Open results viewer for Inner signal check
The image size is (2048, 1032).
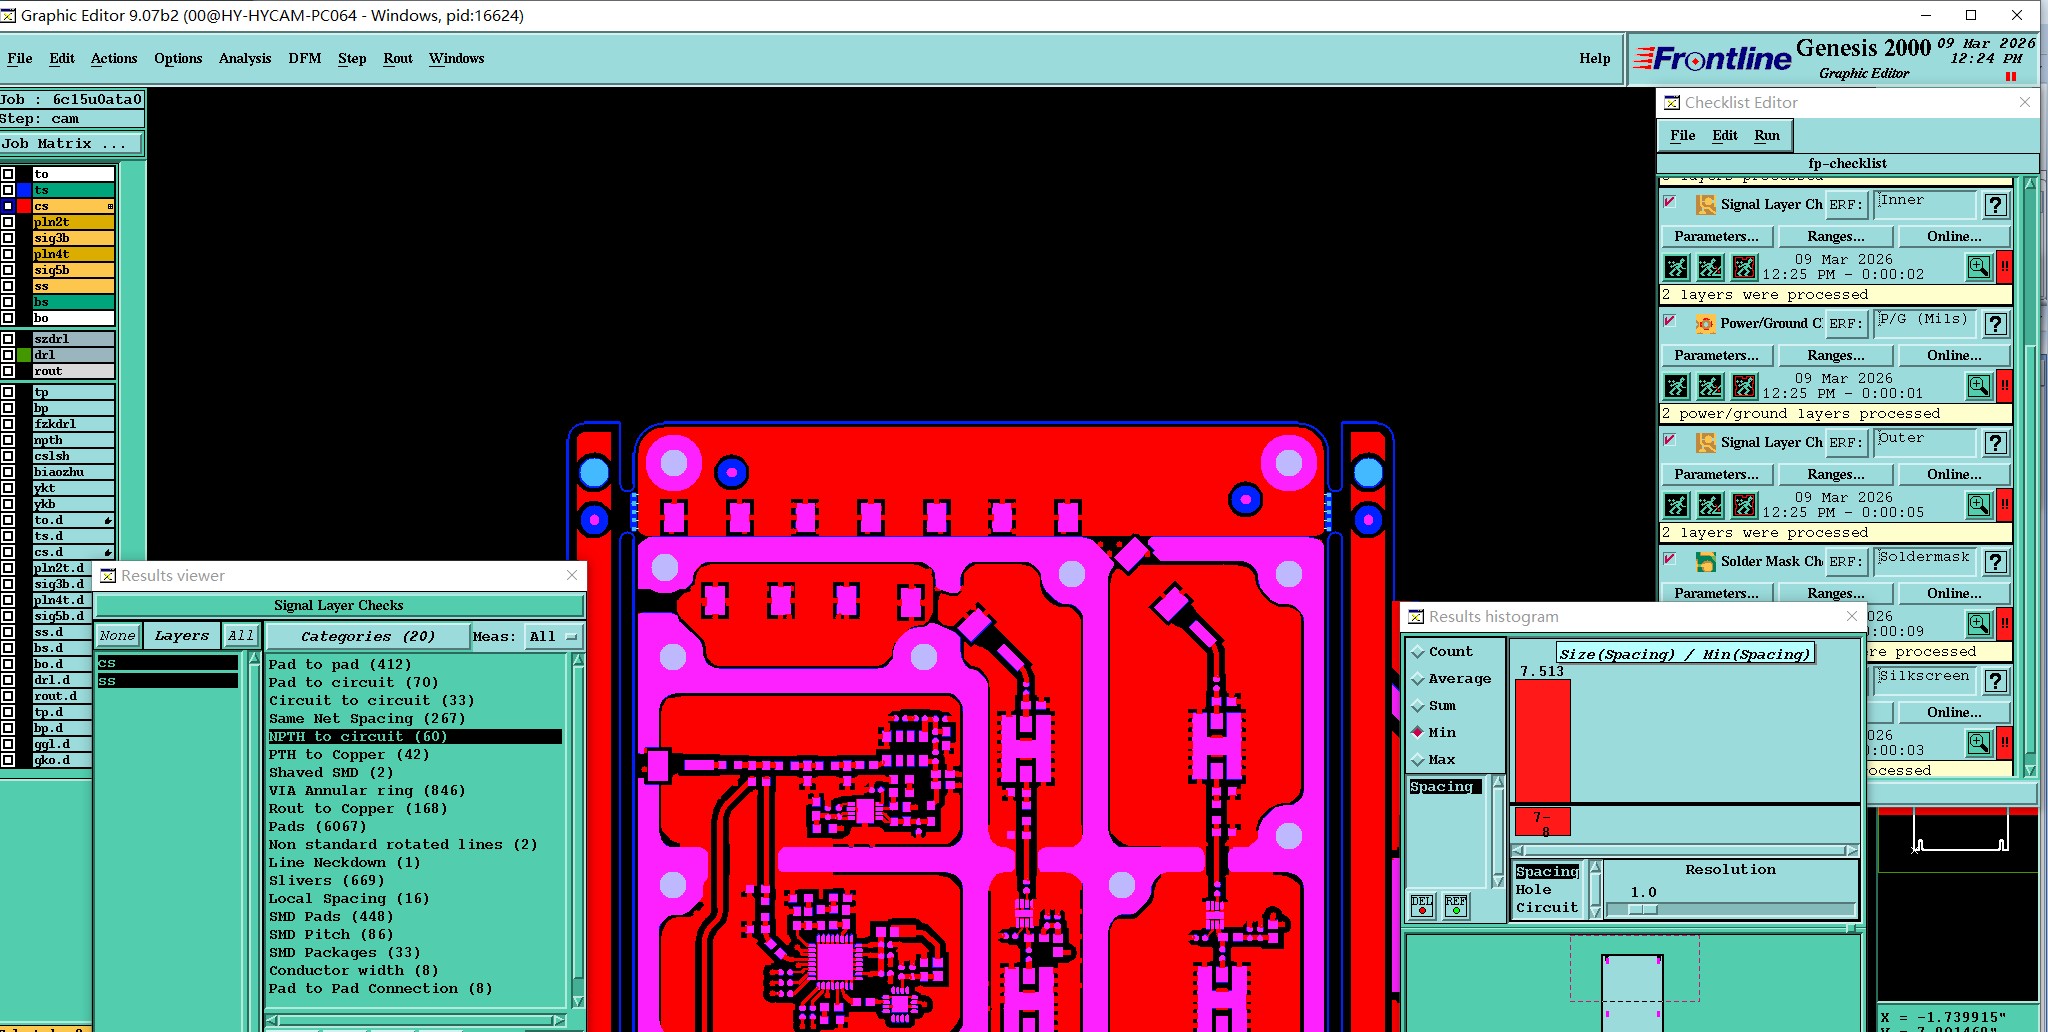tap(1979, 267)
